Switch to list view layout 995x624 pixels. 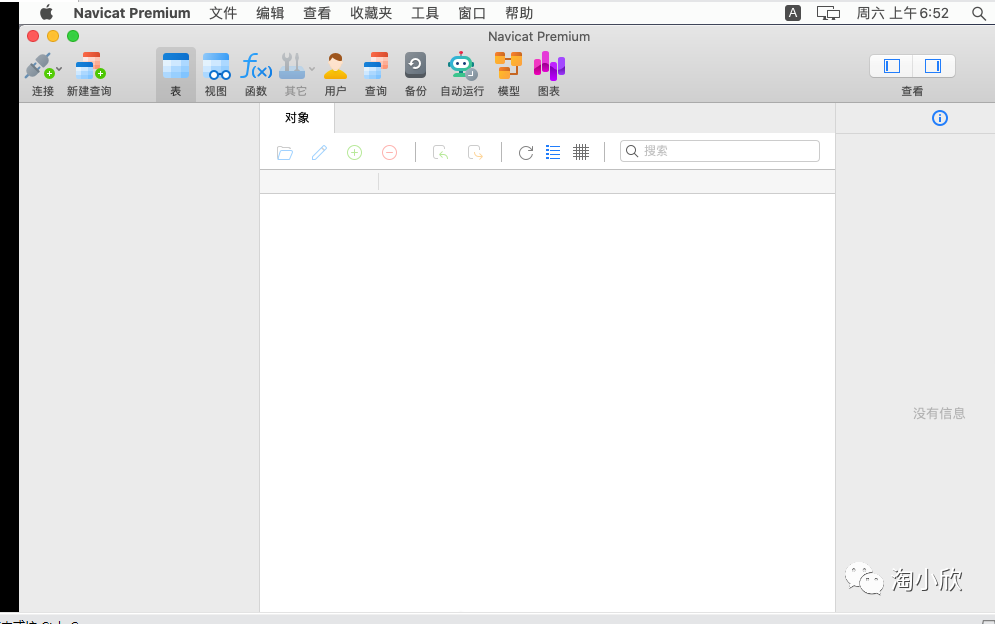[553, 152]
